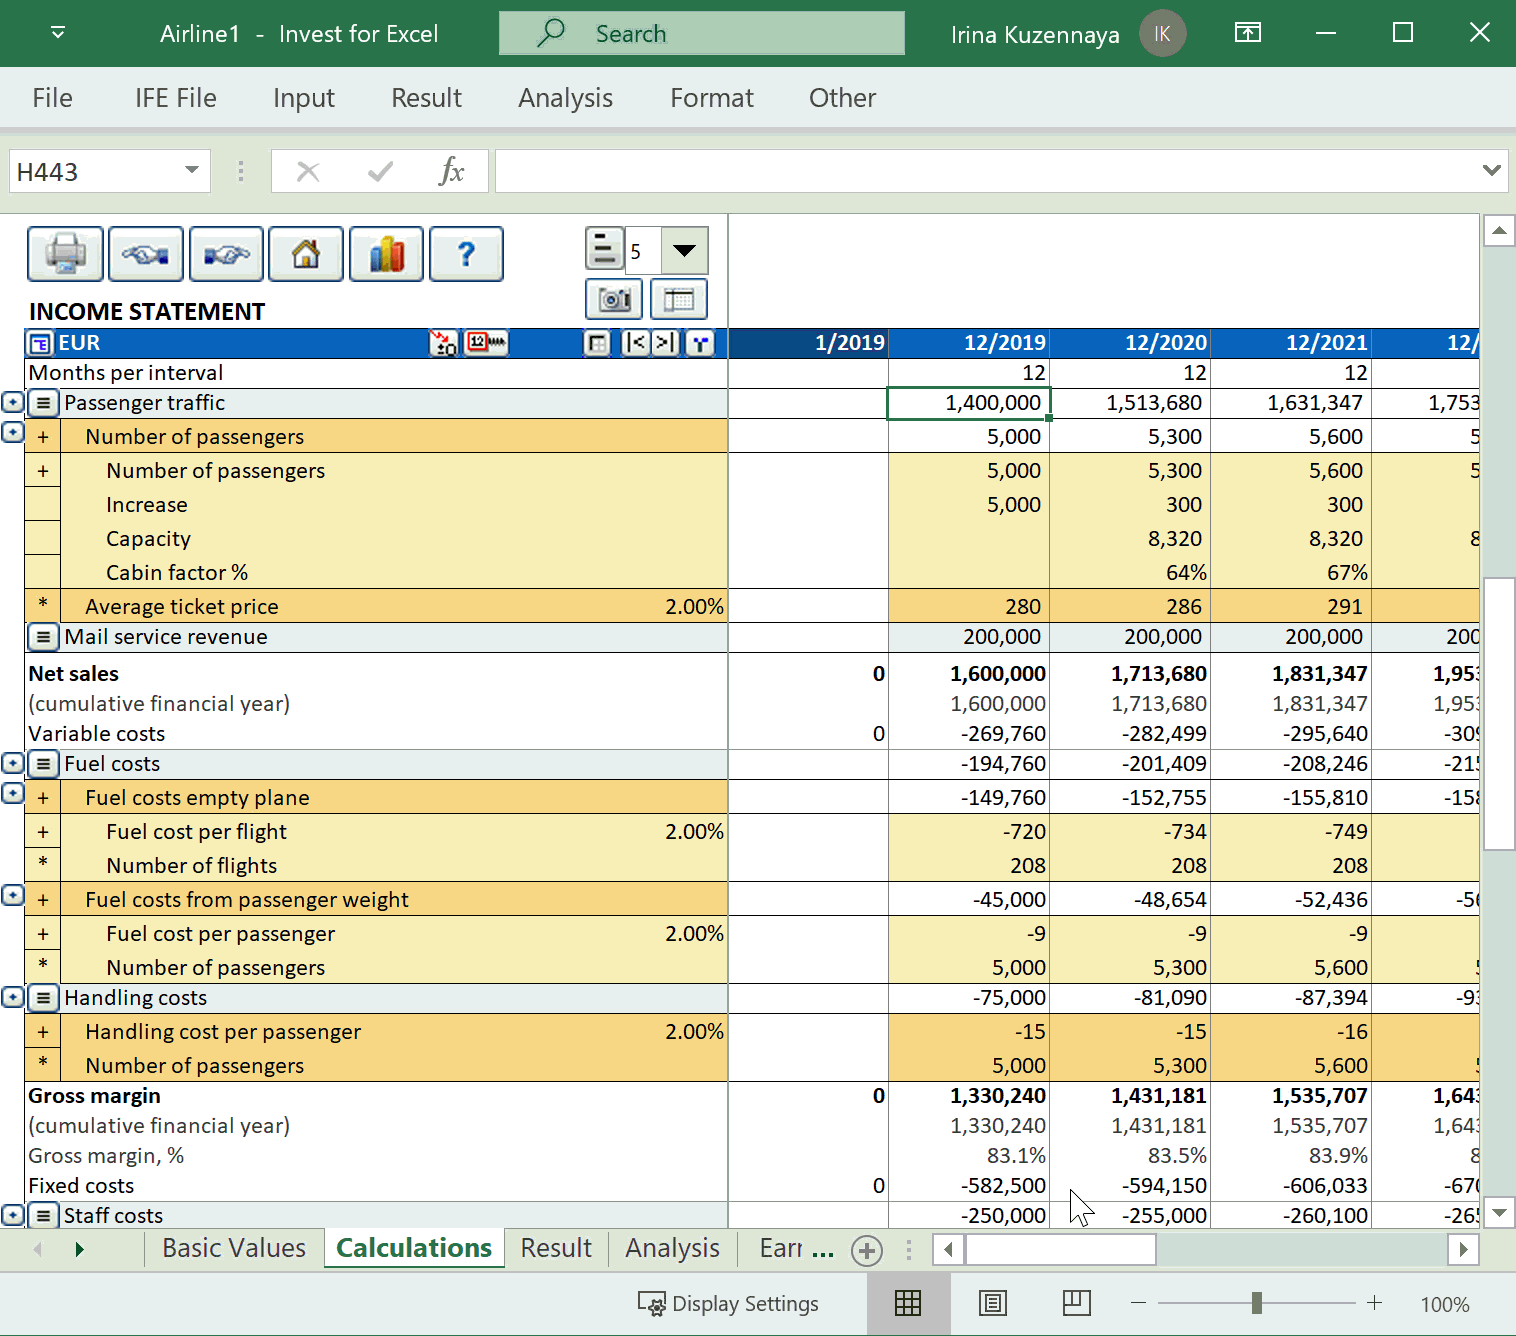Switch to Normal view icon
Screen dimensions: 1516x1336
[908, 1303]
